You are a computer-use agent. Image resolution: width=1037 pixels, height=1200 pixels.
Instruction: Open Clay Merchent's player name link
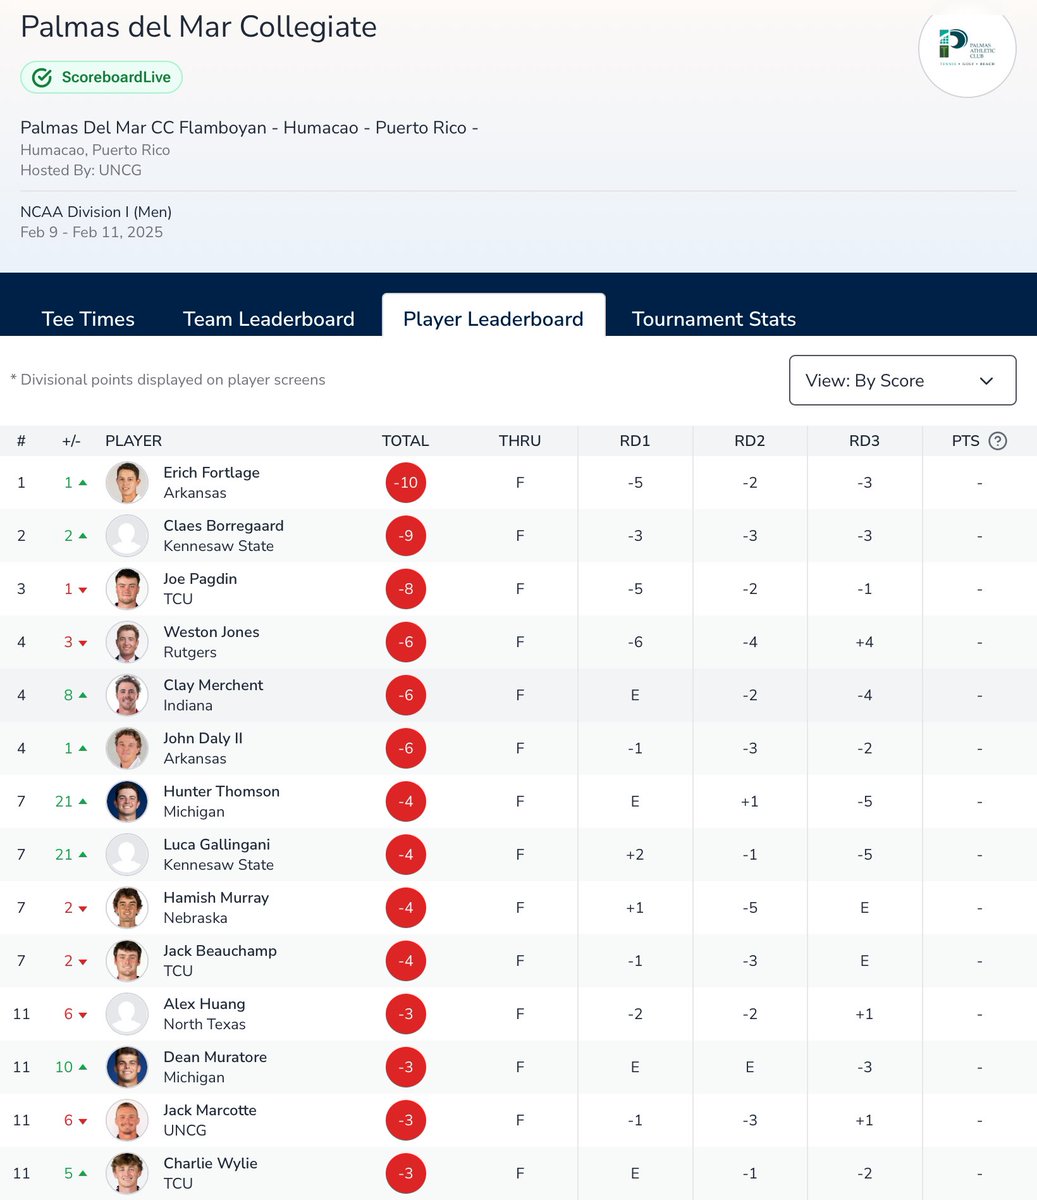(213, 684)
